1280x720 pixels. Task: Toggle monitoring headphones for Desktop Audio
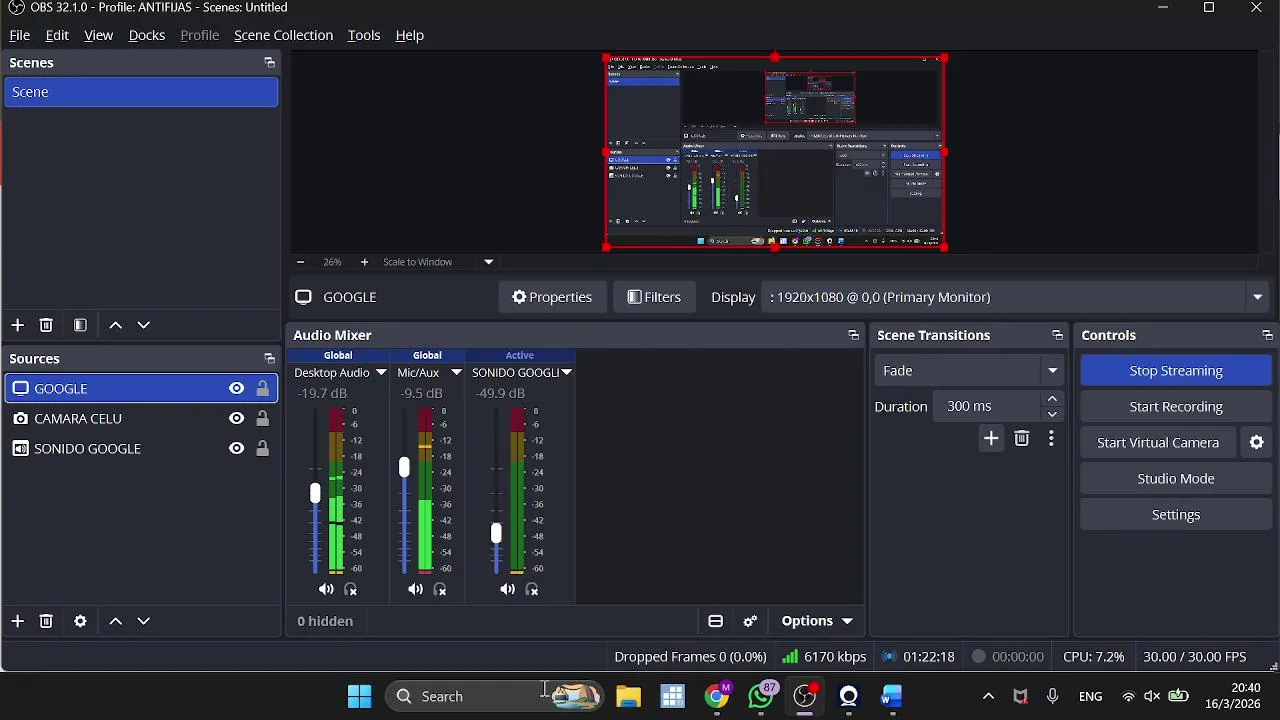351,590
